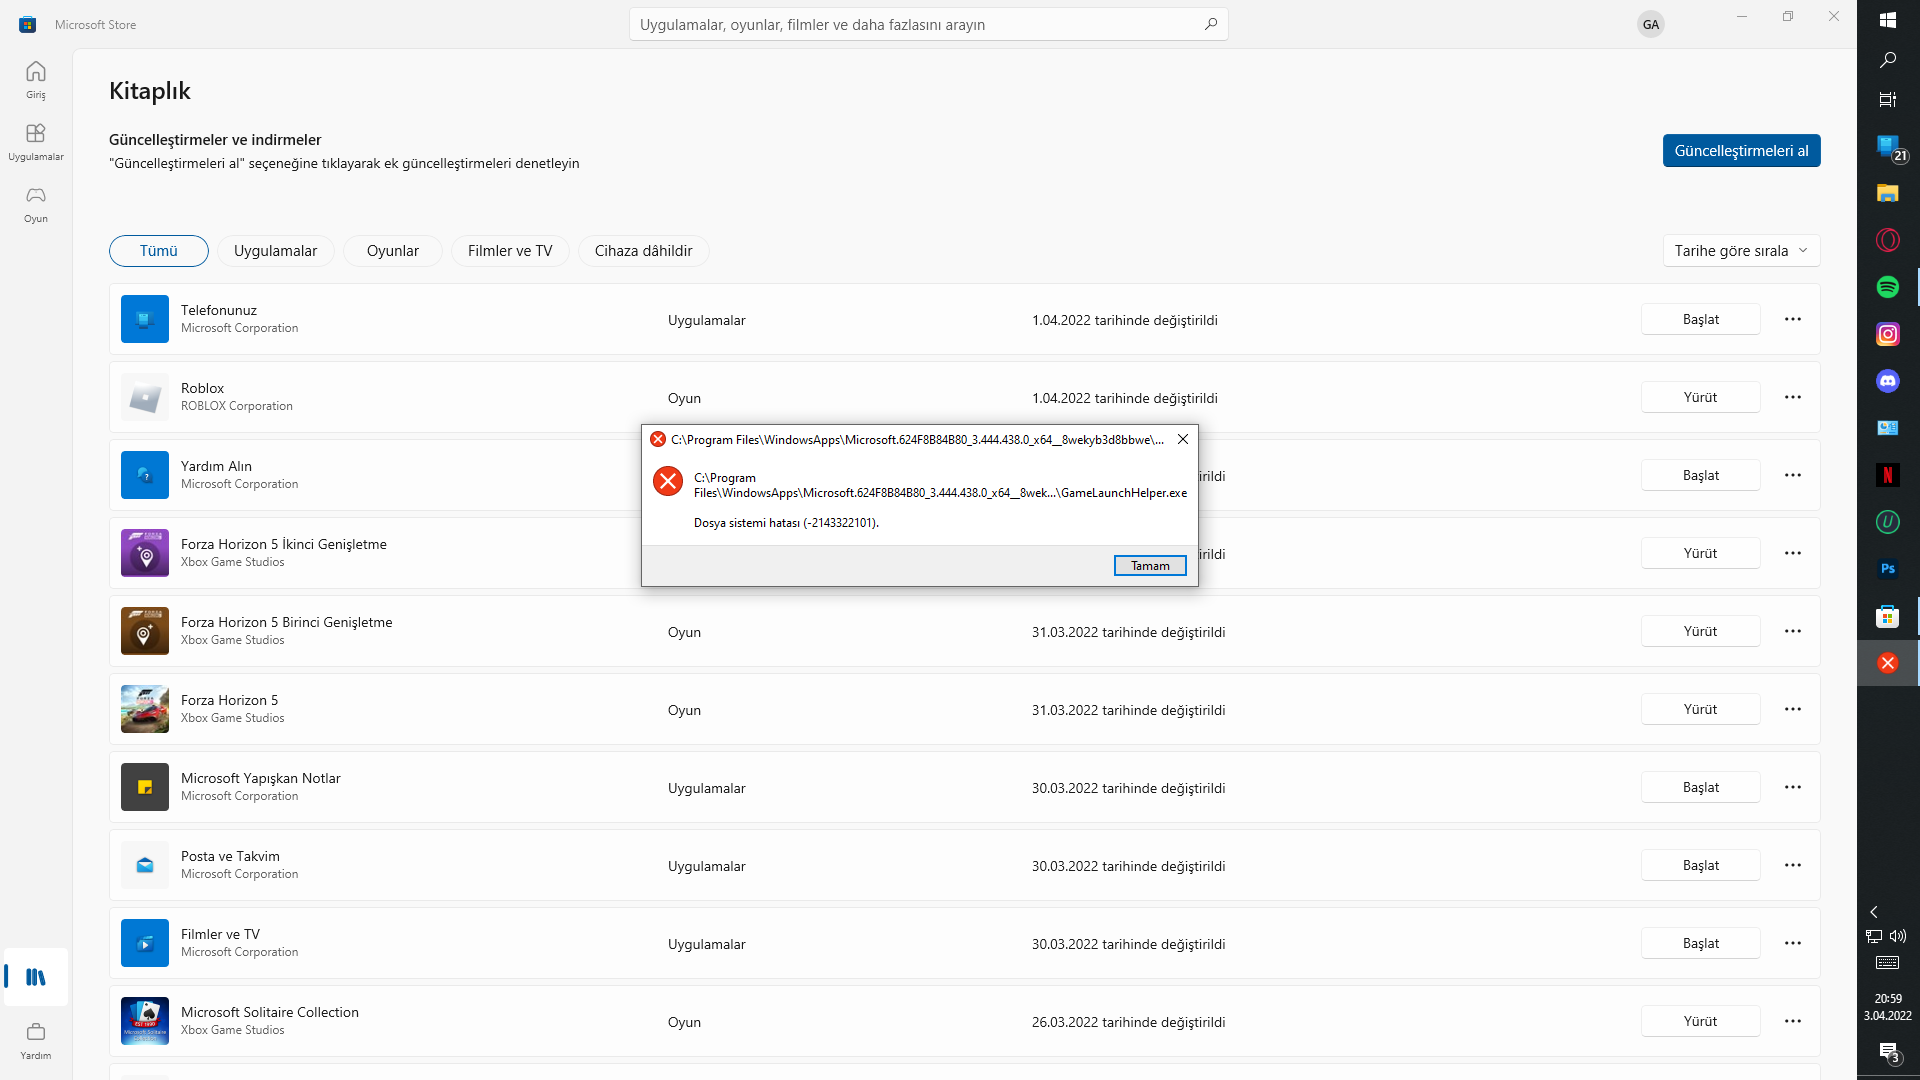Click Yürüt for Forza Horizon 5 Birinci Genişletme
The image size is (1920, 1080).
[1700, 631]
